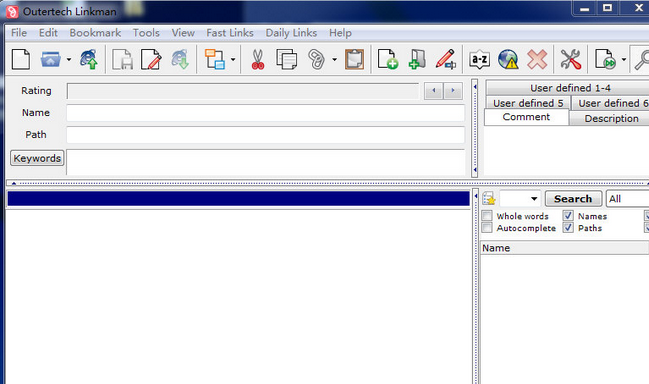
Task: Click the Keywords button
Action: (x=37, y=158)
